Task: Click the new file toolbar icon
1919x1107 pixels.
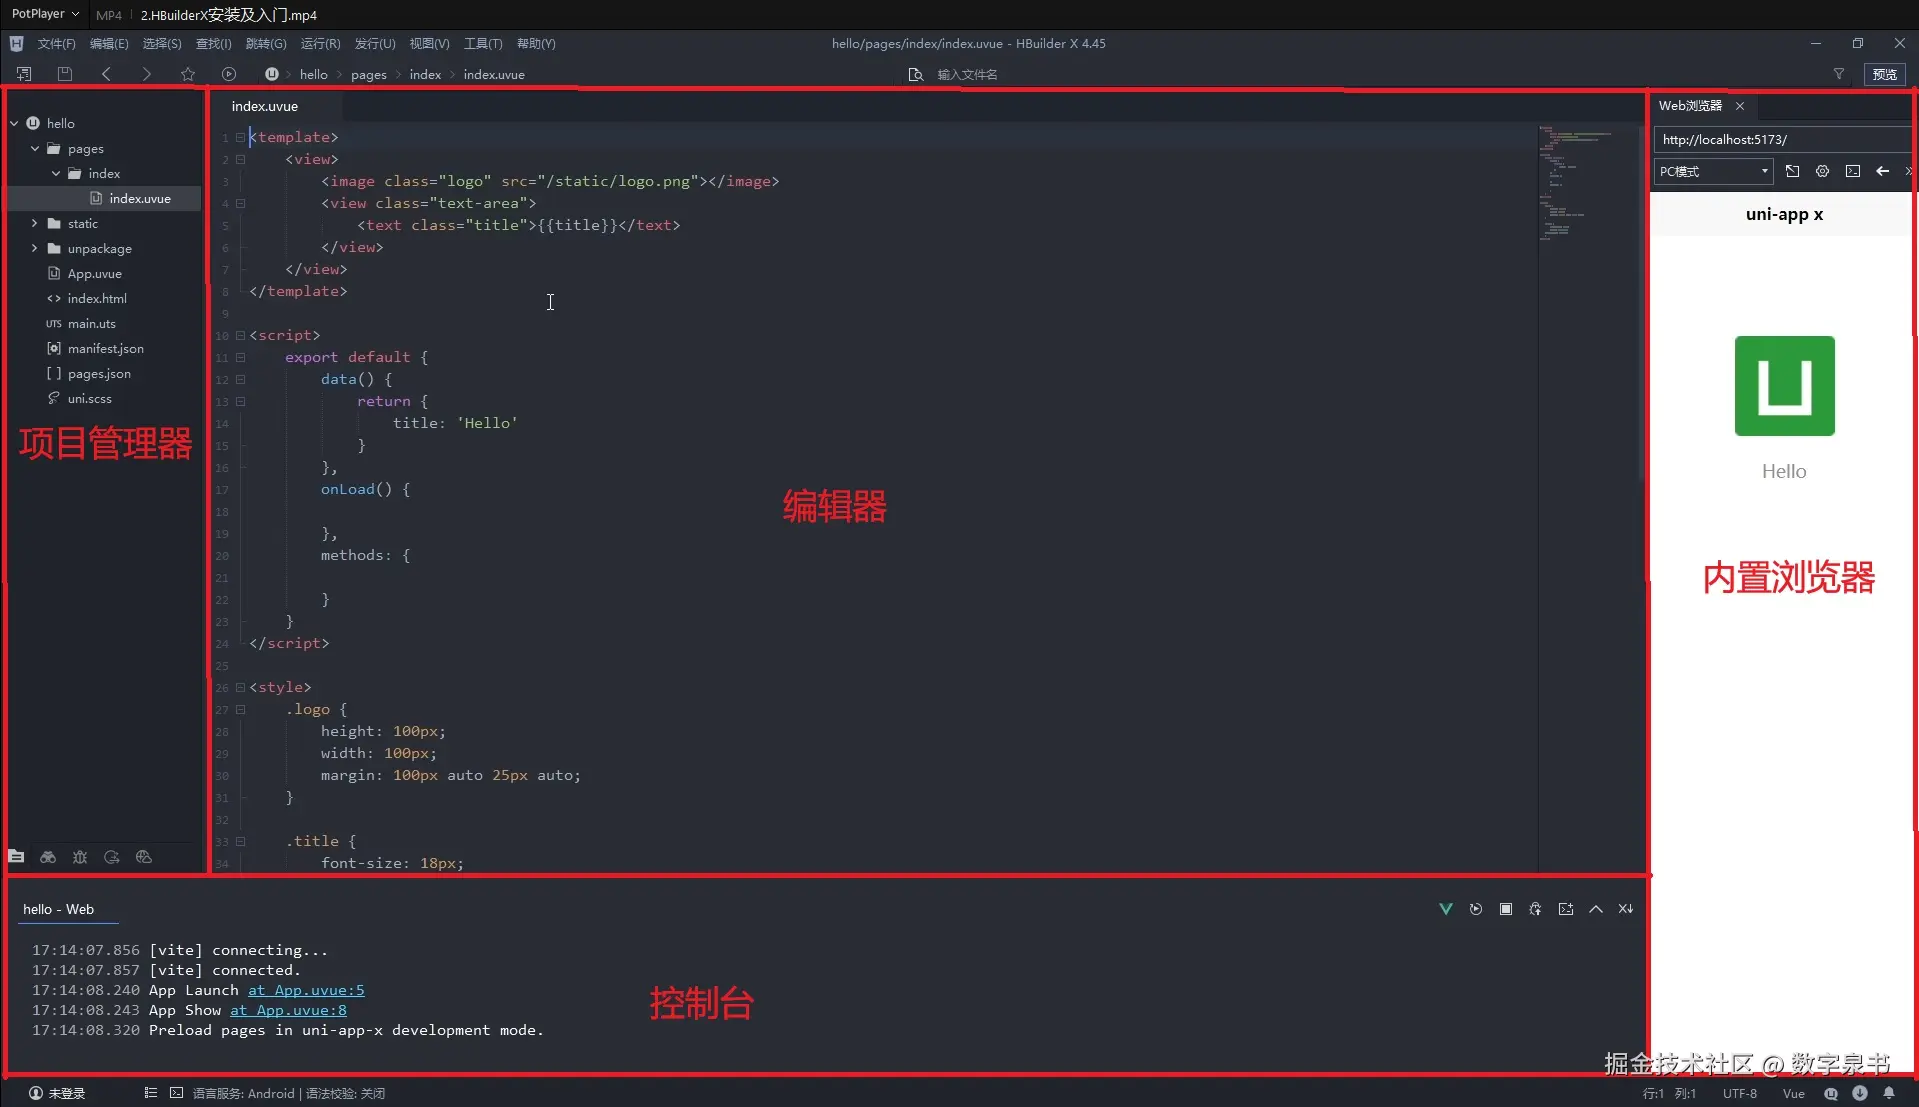Action: point(24,74)
